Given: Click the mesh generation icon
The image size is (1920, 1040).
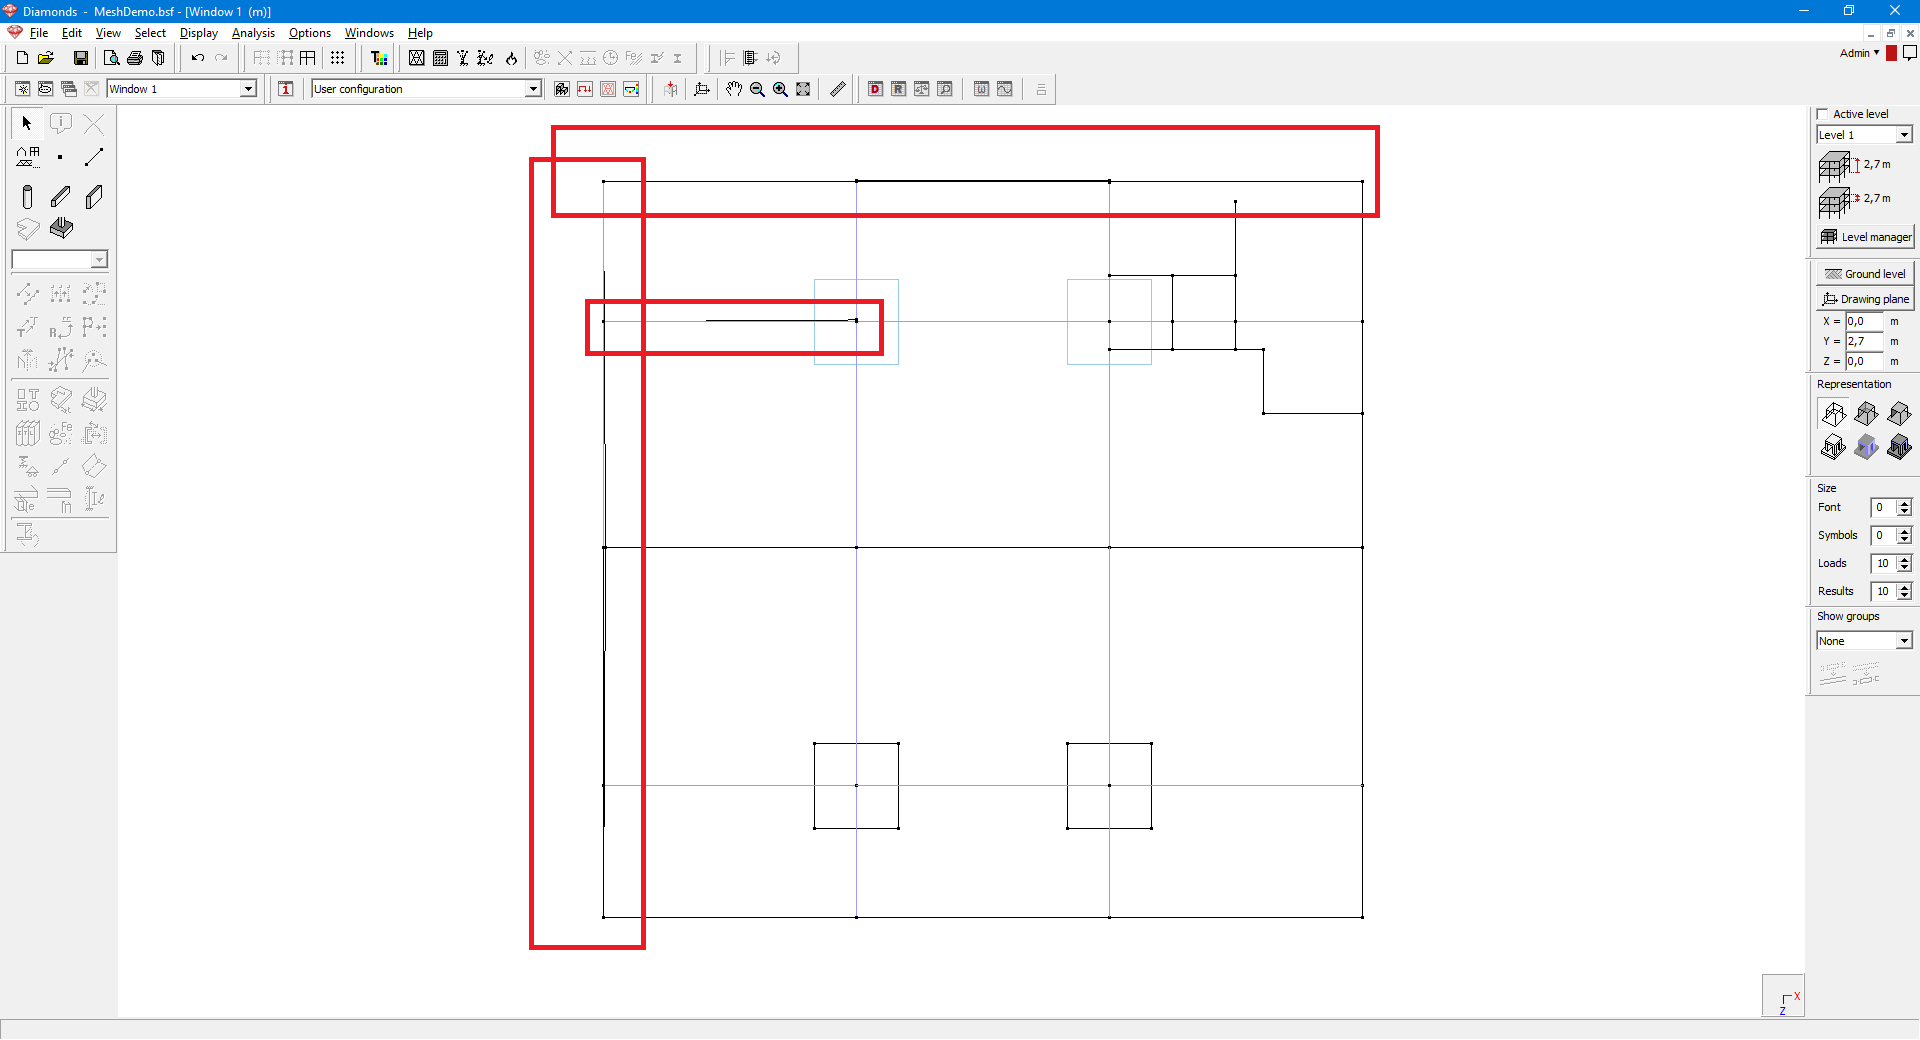Looking at the screenshot, I should (x=417, y=58).
